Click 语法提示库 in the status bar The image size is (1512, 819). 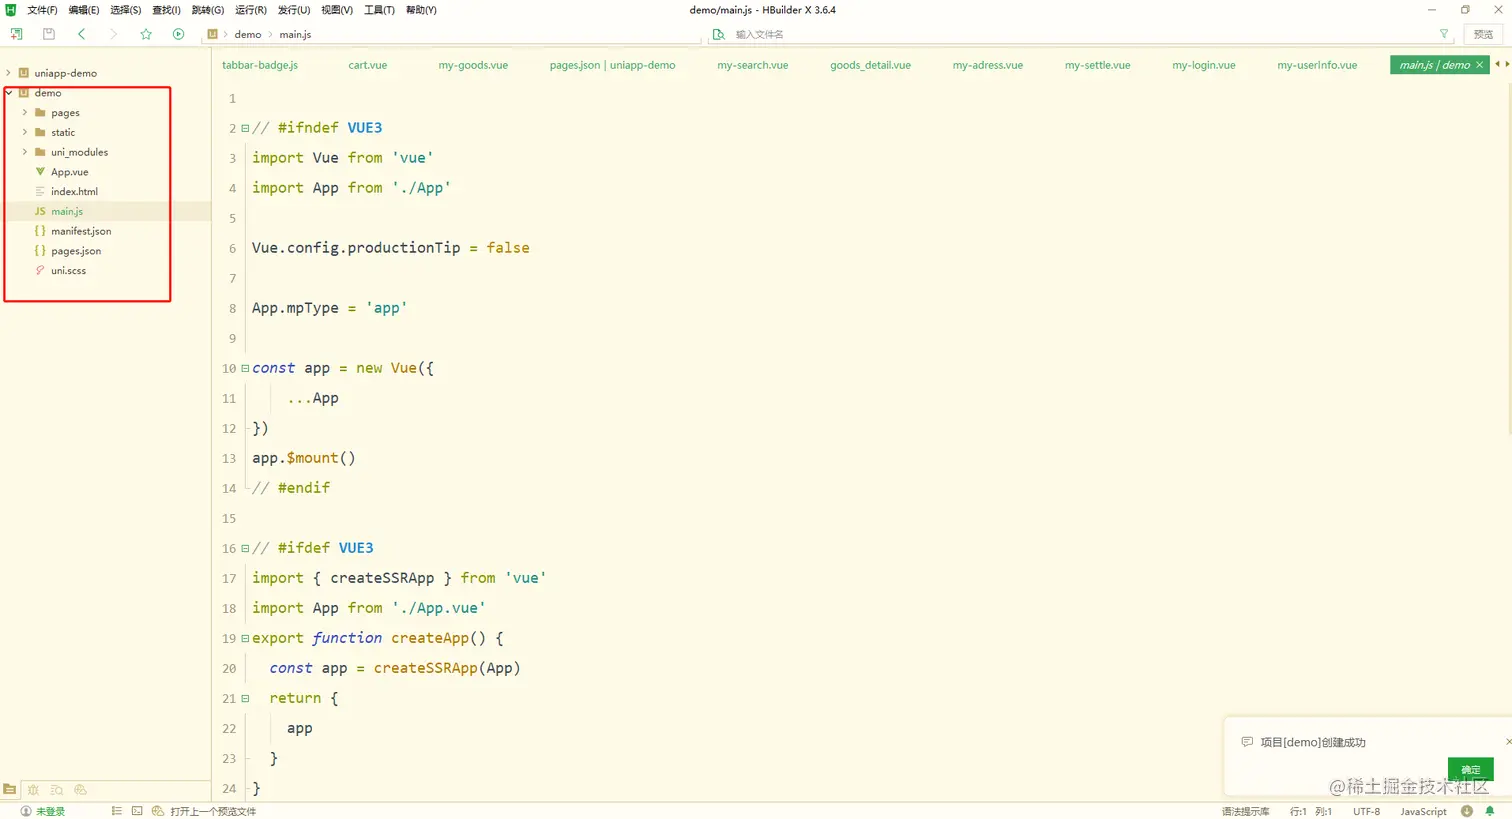pyautogui.click(x=1245, y=811)
